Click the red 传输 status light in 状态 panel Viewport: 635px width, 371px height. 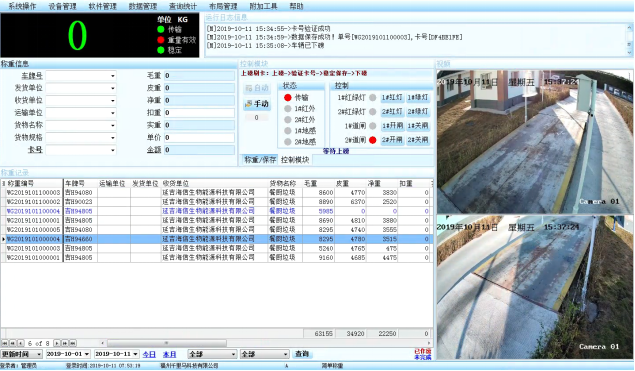(x=288, y=98)
